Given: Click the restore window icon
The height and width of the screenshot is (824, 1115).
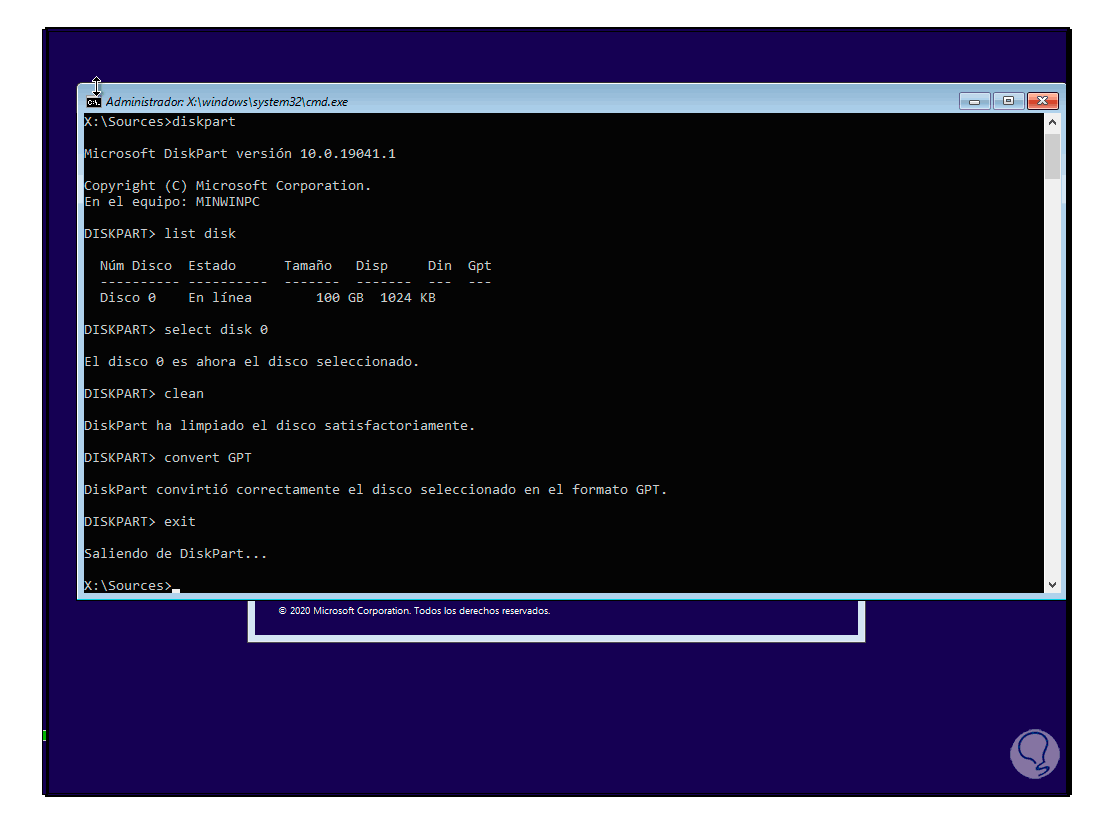Looking at the screenshot, I should click(1008, 101).
